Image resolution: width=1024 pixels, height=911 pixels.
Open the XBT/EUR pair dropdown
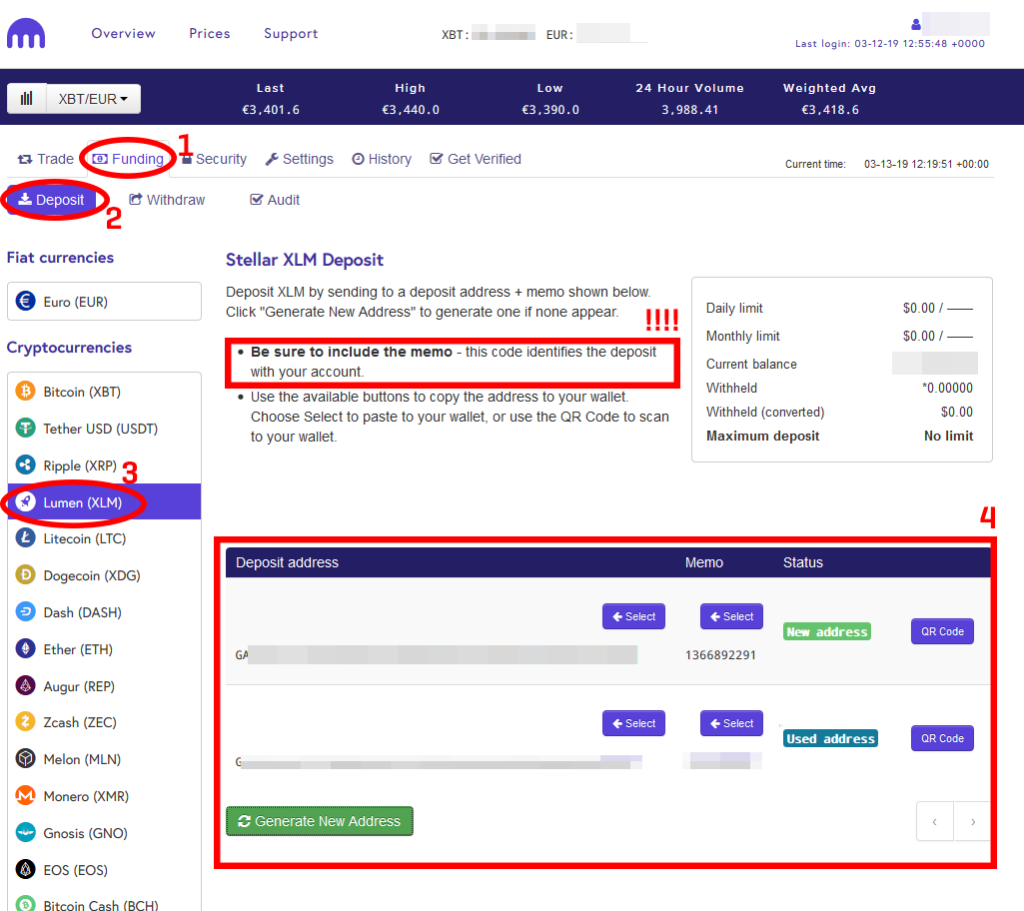(93, 99)
